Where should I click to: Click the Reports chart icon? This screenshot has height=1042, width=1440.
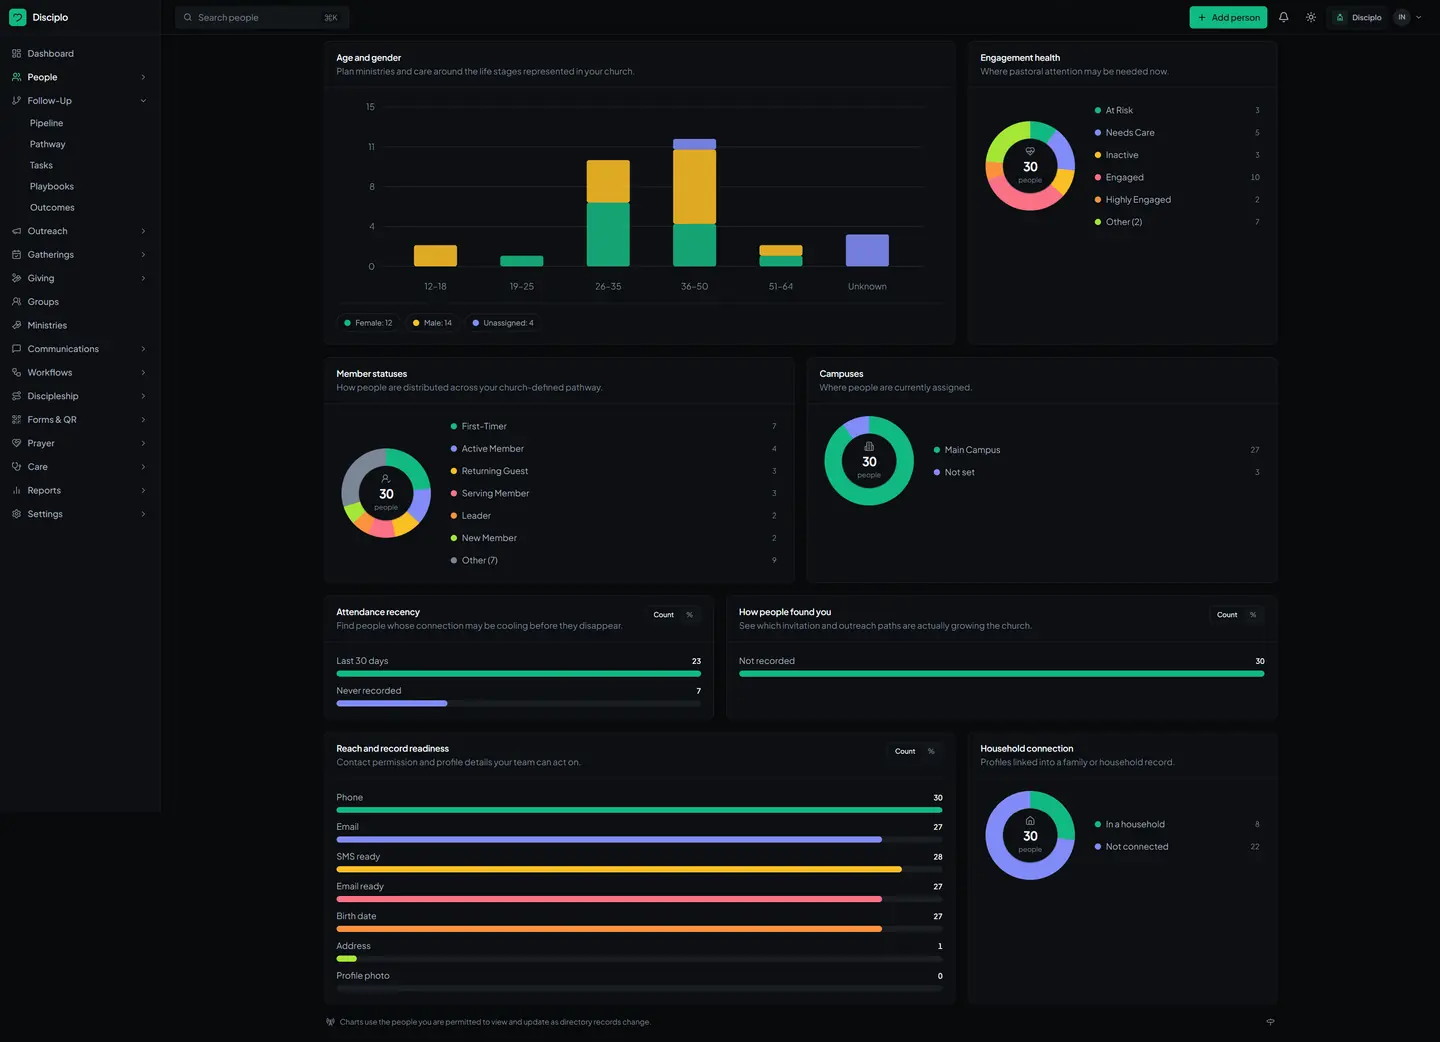coord(16,490)
